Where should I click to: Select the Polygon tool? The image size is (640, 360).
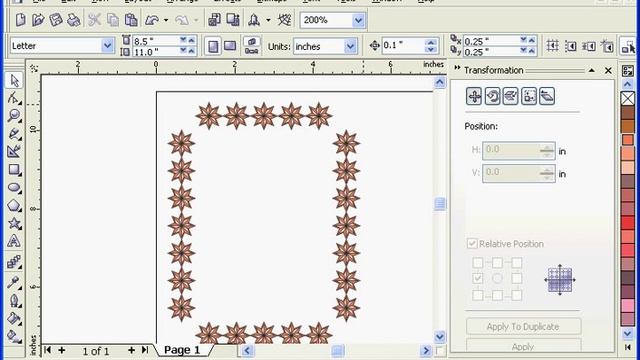[x=14, y=205]
